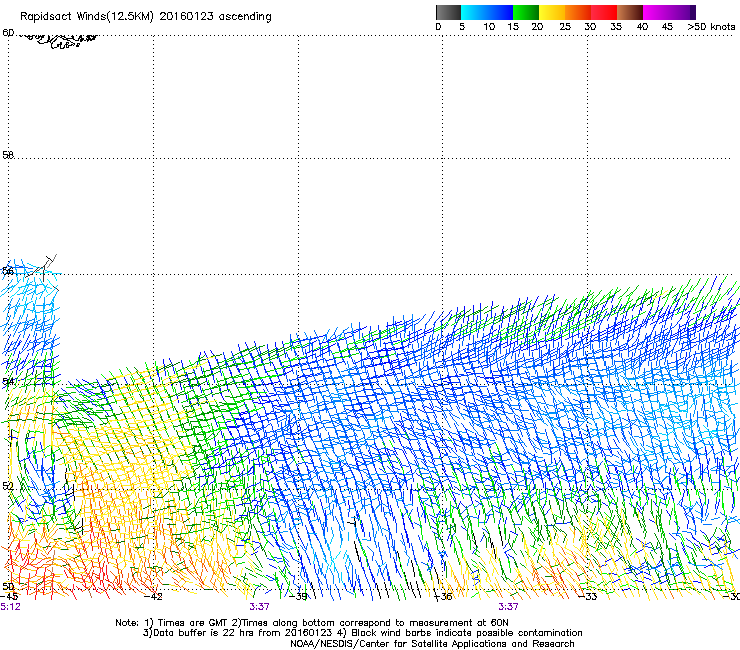740x650 pixels.
Task: Click the '25' legend scale label
Action: [x=565, y=27]
